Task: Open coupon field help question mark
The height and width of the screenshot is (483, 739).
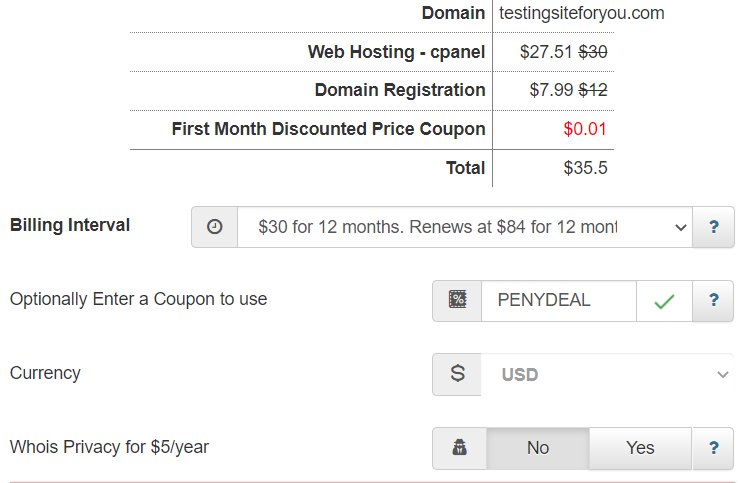Action: click(x=714, y=300)
